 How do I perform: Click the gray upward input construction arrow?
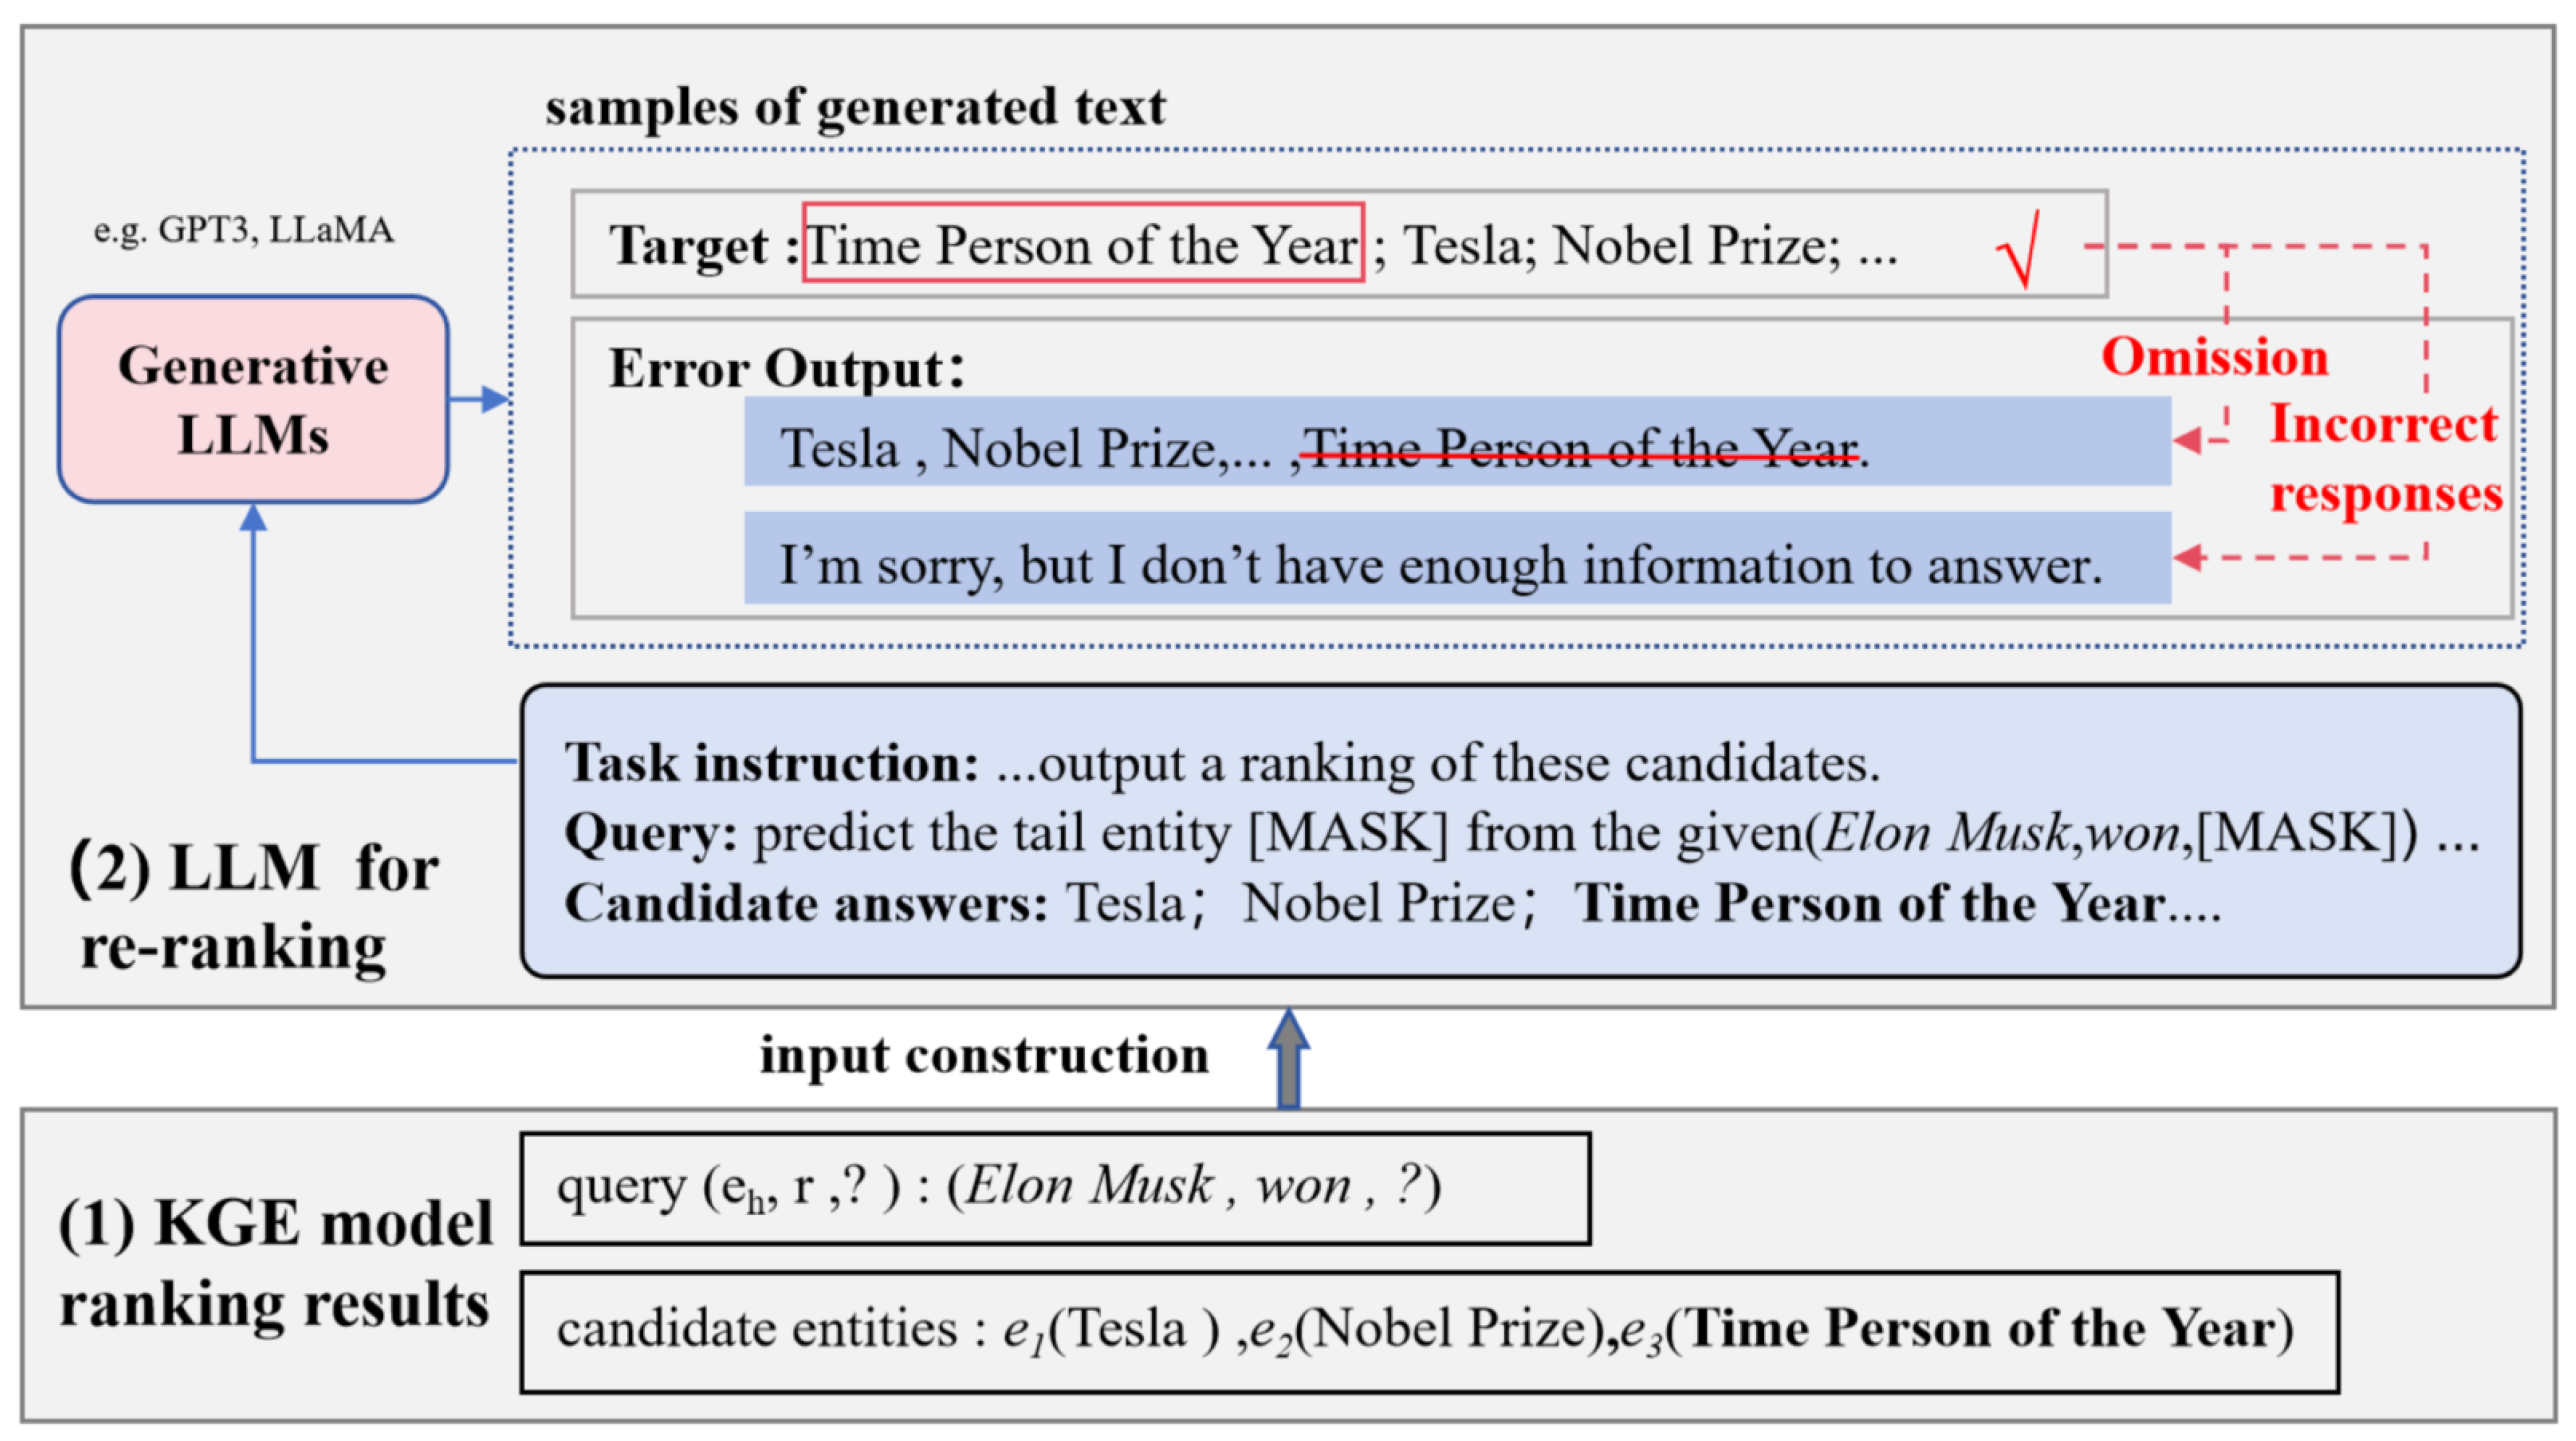coord(1288,1057)
